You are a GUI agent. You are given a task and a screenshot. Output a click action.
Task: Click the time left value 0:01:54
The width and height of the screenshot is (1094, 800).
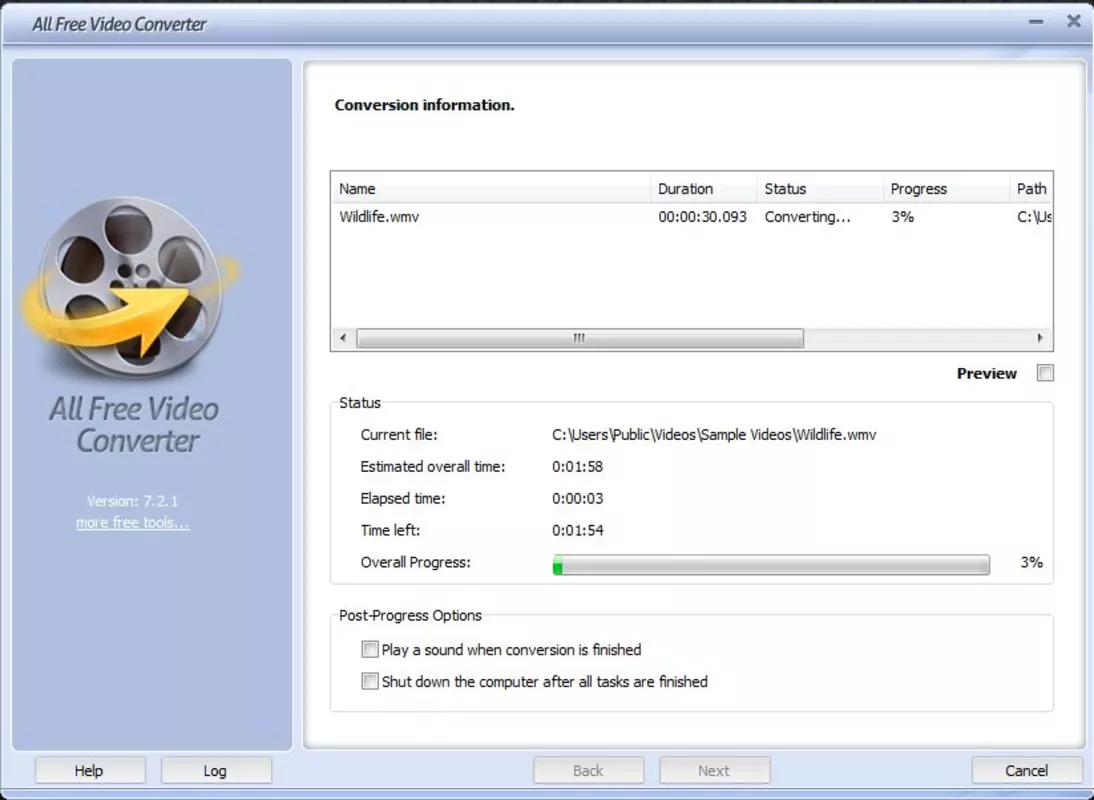(x=577, y=531)
